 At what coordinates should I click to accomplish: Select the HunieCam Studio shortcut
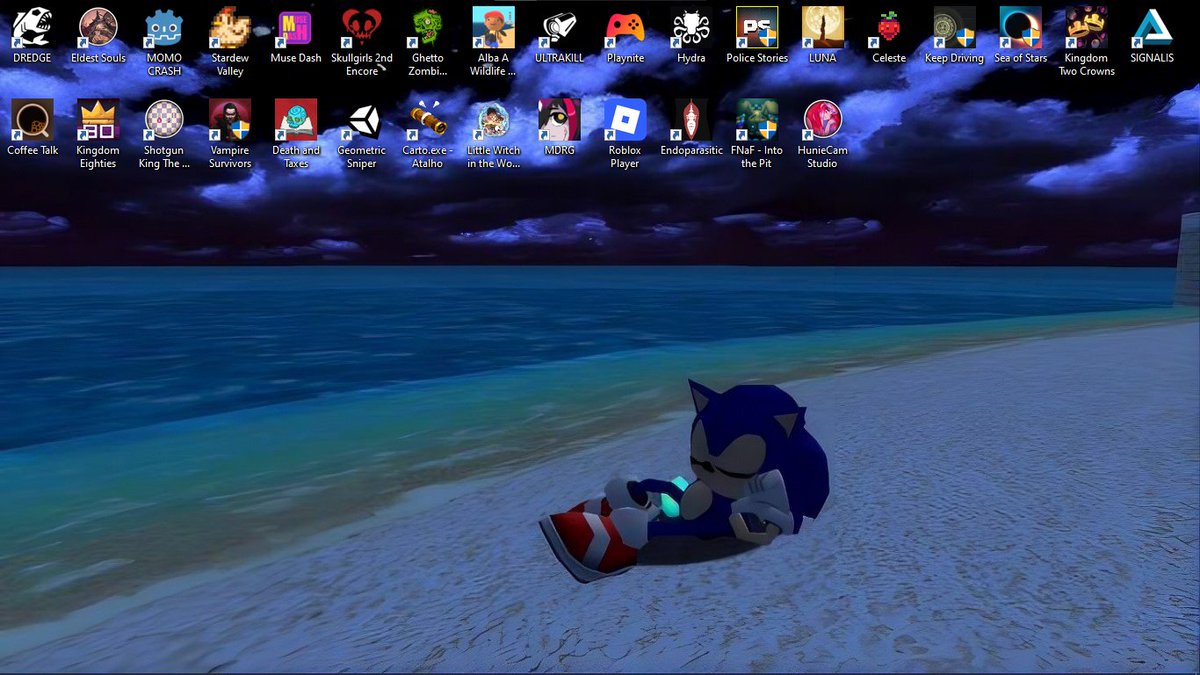[823, 120]
